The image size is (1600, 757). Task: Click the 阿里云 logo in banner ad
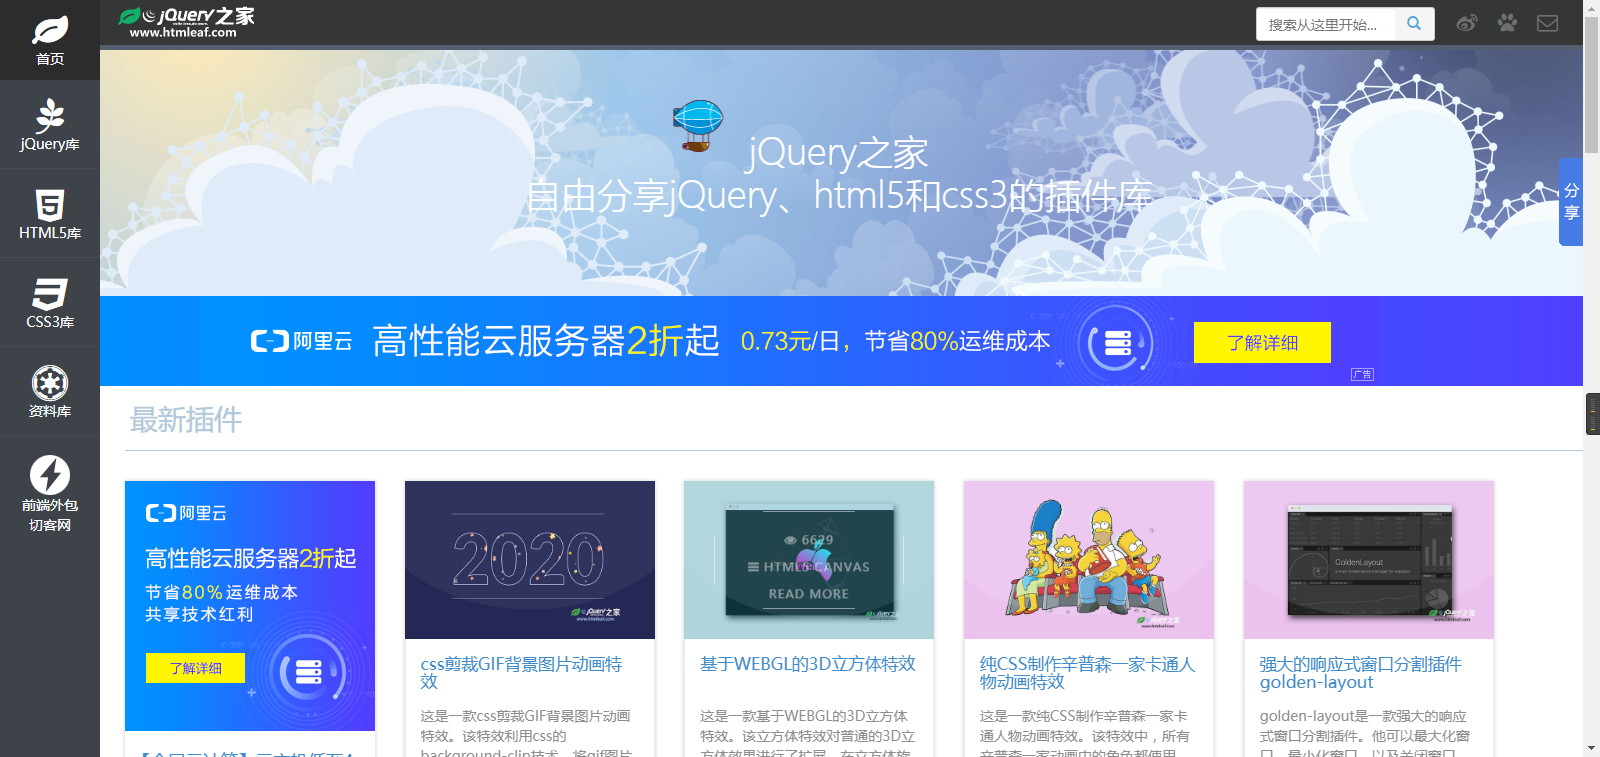click(301, 341)
